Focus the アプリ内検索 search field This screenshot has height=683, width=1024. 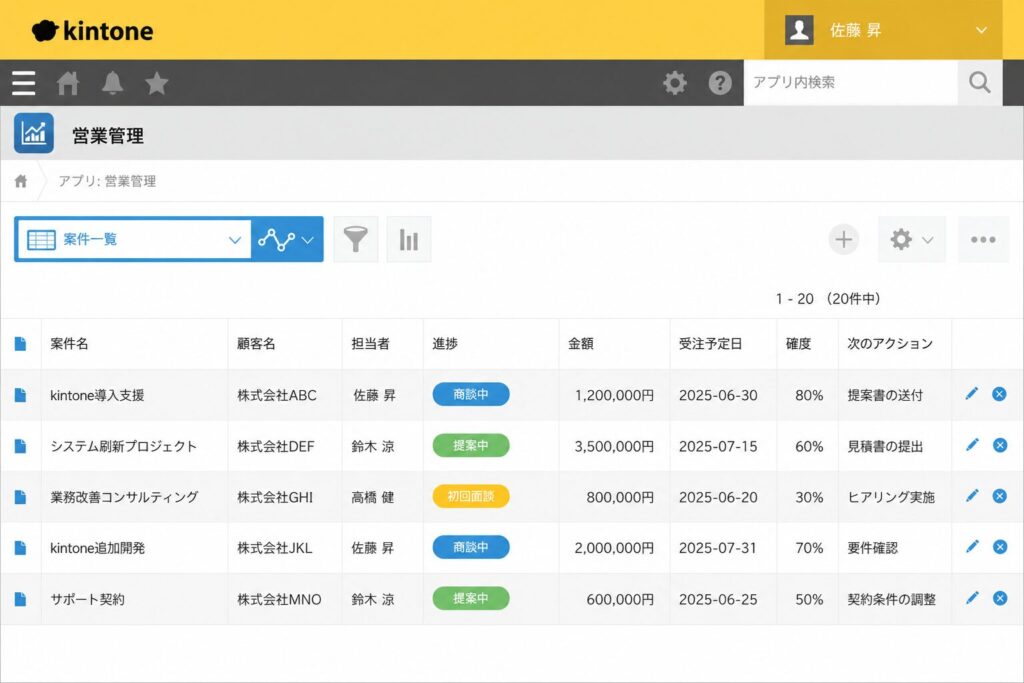(850, 82)
